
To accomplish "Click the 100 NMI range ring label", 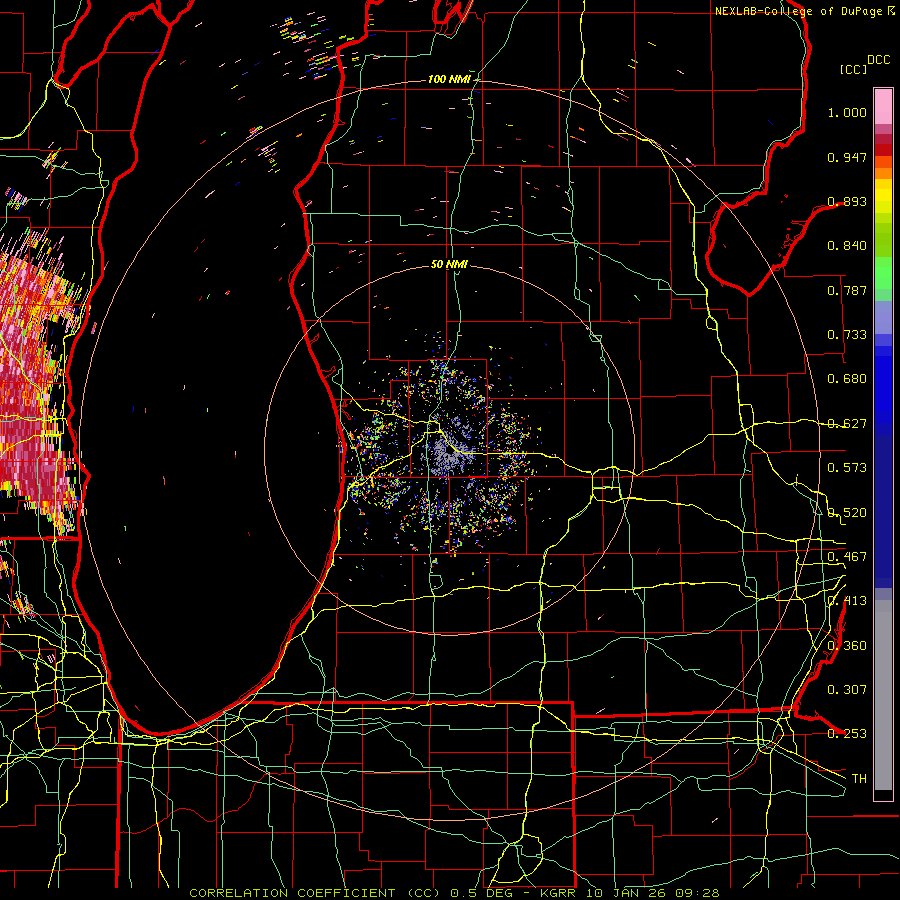I will point(448,79).
